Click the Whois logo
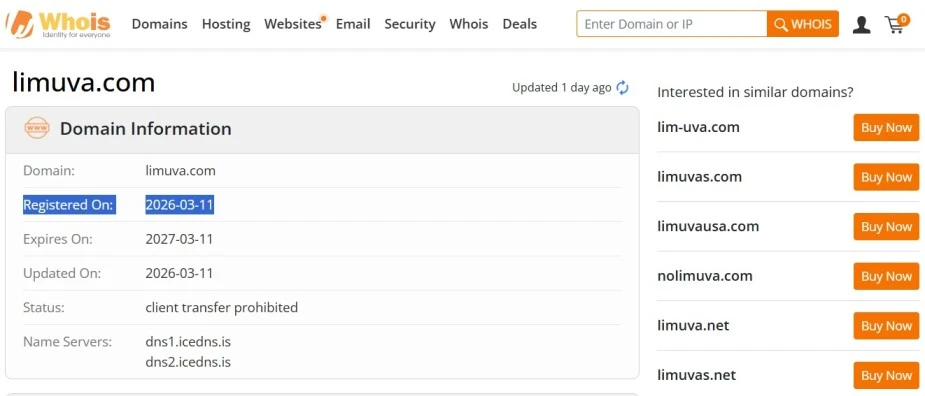This screenshot has width=925, height=396. pyautogui.click(x=58, y=24)
